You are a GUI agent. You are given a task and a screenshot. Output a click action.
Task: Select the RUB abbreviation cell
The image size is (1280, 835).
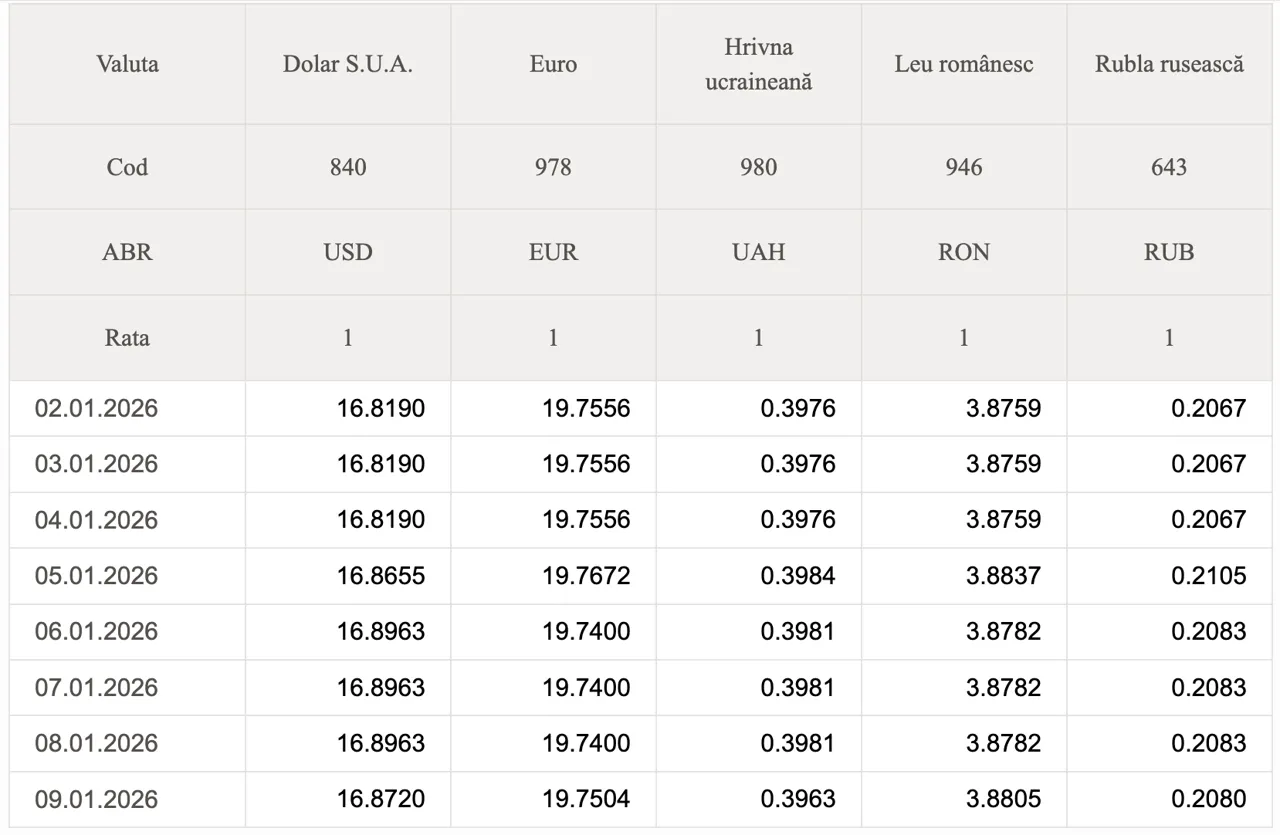point(1169,252)
